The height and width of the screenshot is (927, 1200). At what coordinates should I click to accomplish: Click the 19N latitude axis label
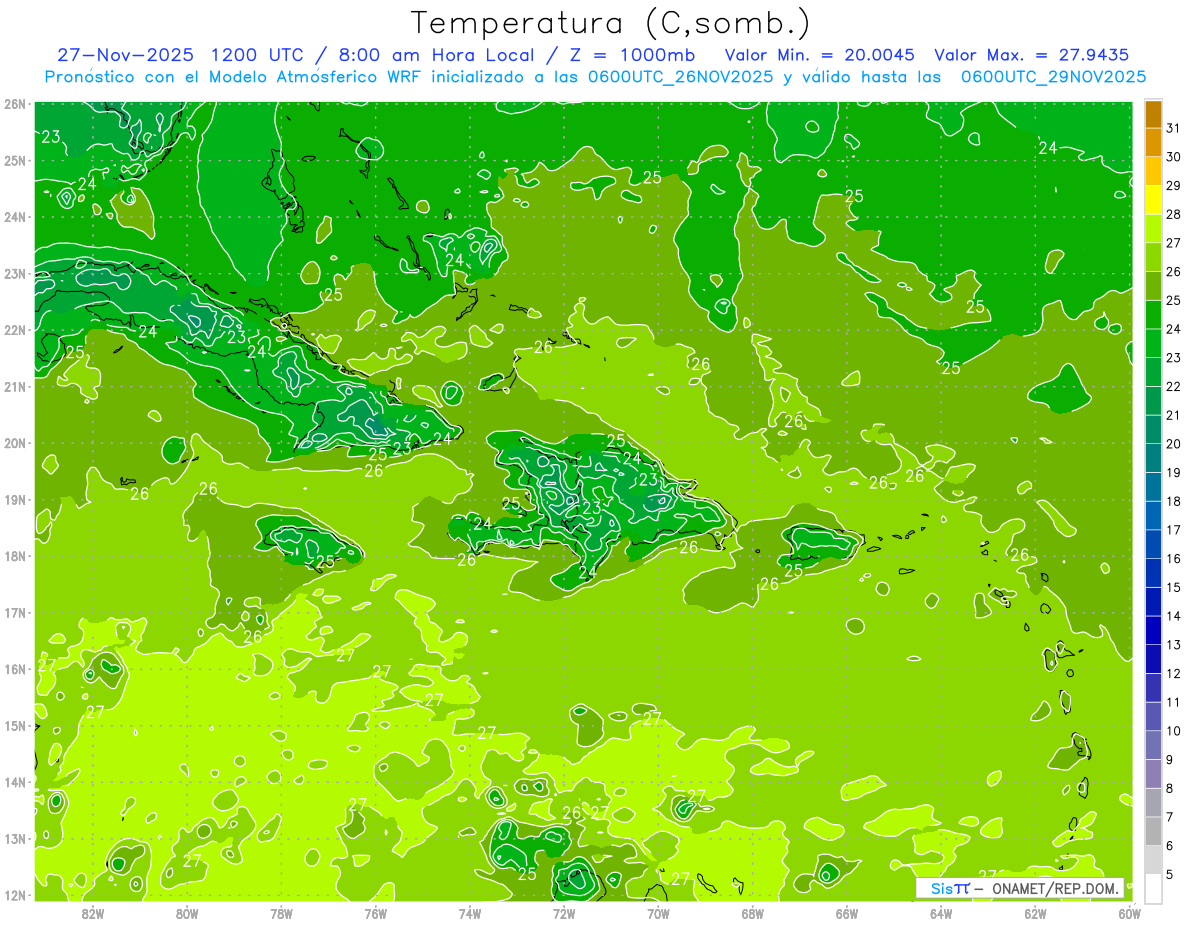14,500
